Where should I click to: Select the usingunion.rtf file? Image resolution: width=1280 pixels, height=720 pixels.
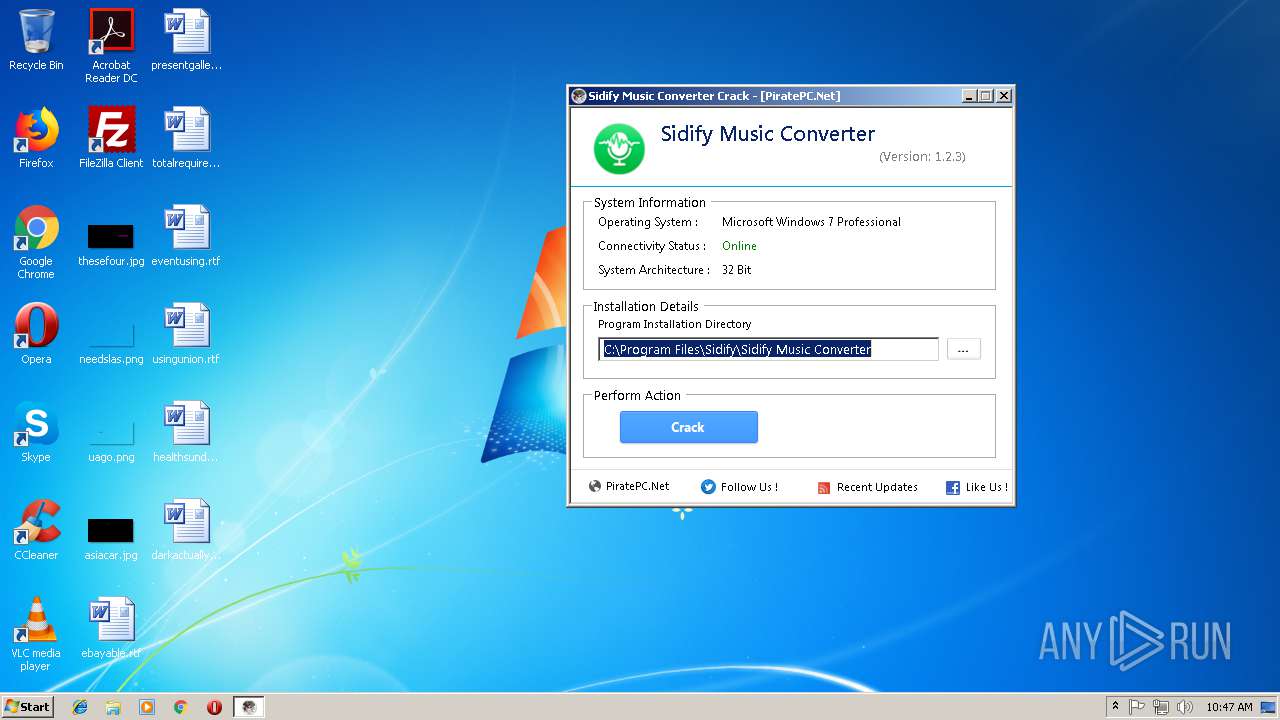coord(186,334)
